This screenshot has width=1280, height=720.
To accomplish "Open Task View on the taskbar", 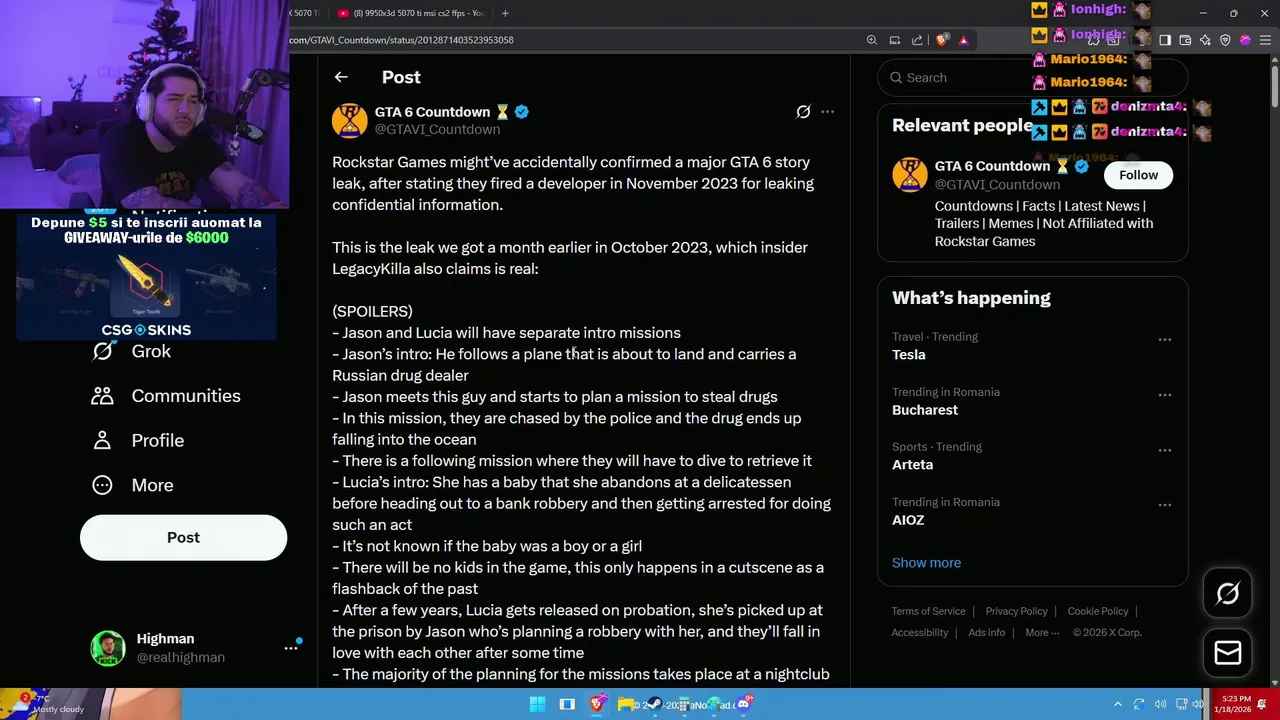I will pos(567,704).
